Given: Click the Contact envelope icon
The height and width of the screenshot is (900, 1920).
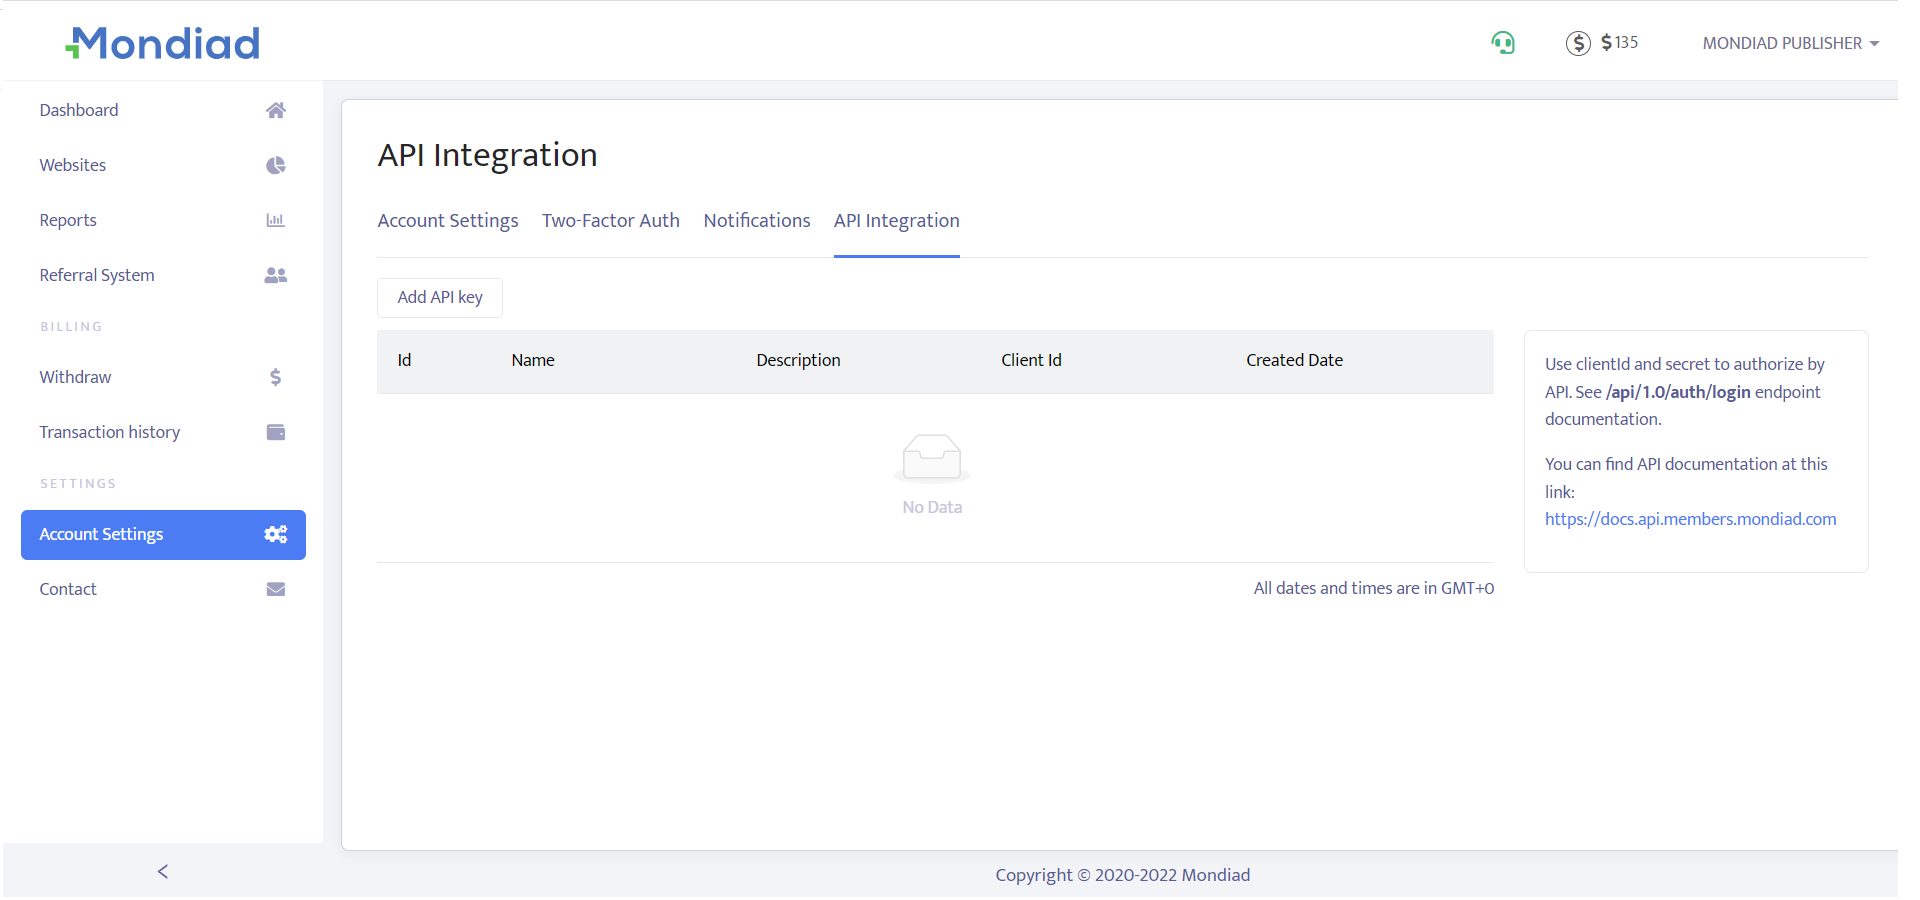Looking at the screenshot, I should coord(276,589).
